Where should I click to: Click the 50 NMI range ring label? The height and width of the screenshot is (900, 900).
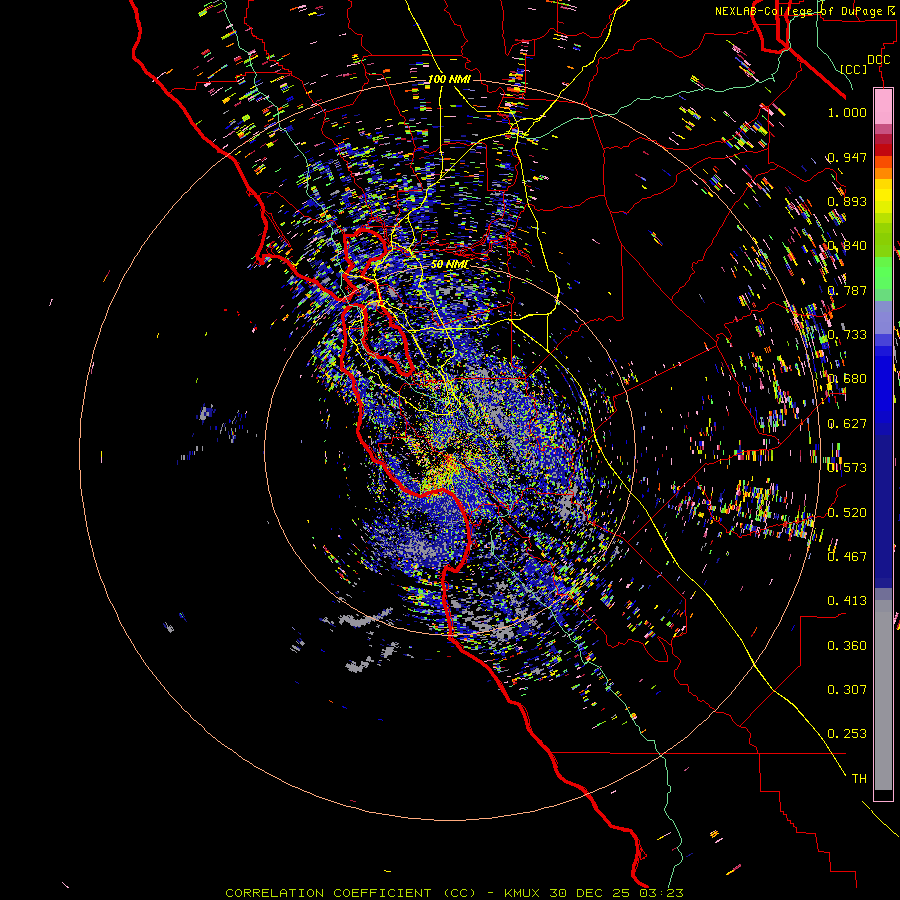(449, 264)
